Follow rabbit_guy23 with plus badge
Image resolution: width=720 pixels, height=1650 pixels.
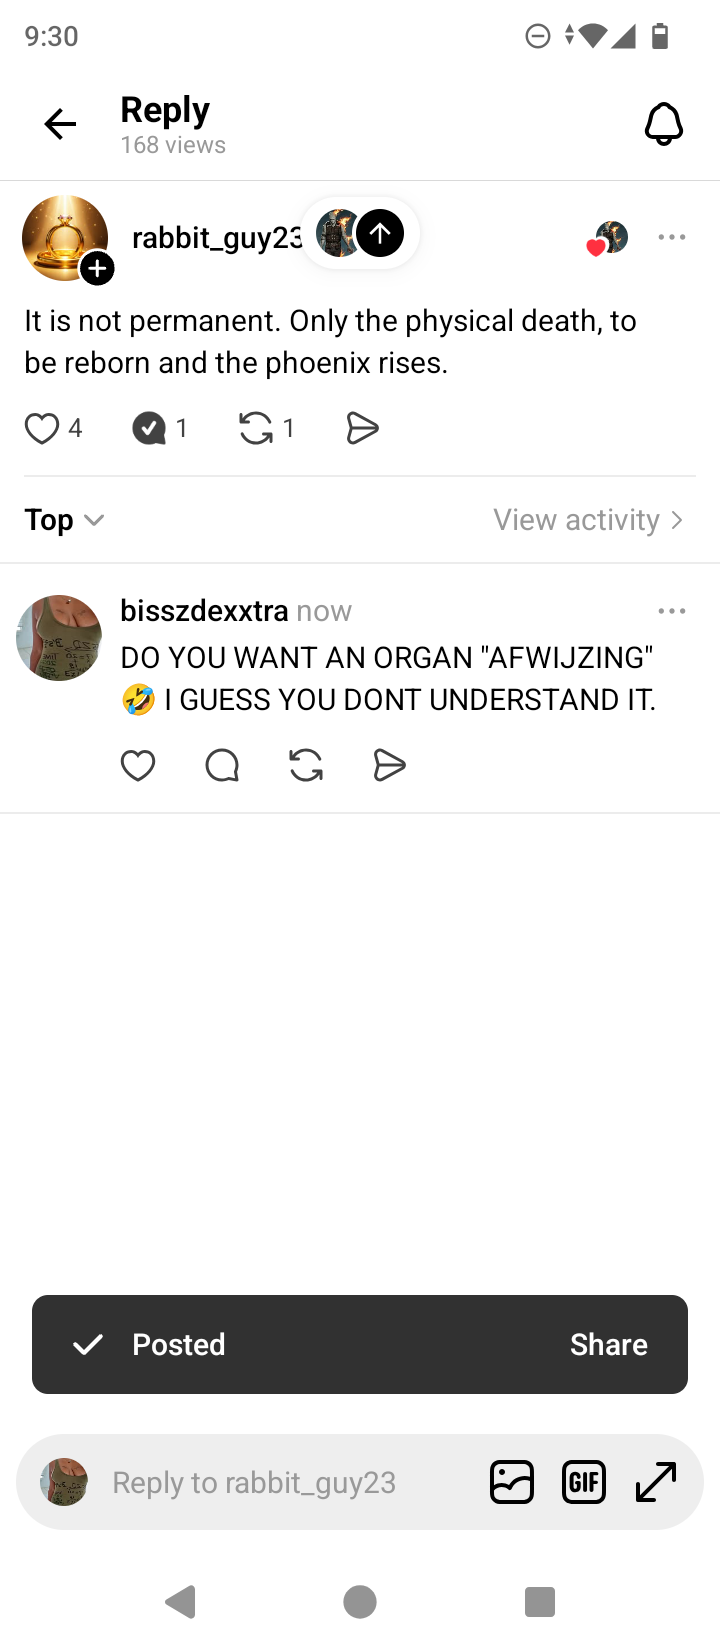coord(97,269)
